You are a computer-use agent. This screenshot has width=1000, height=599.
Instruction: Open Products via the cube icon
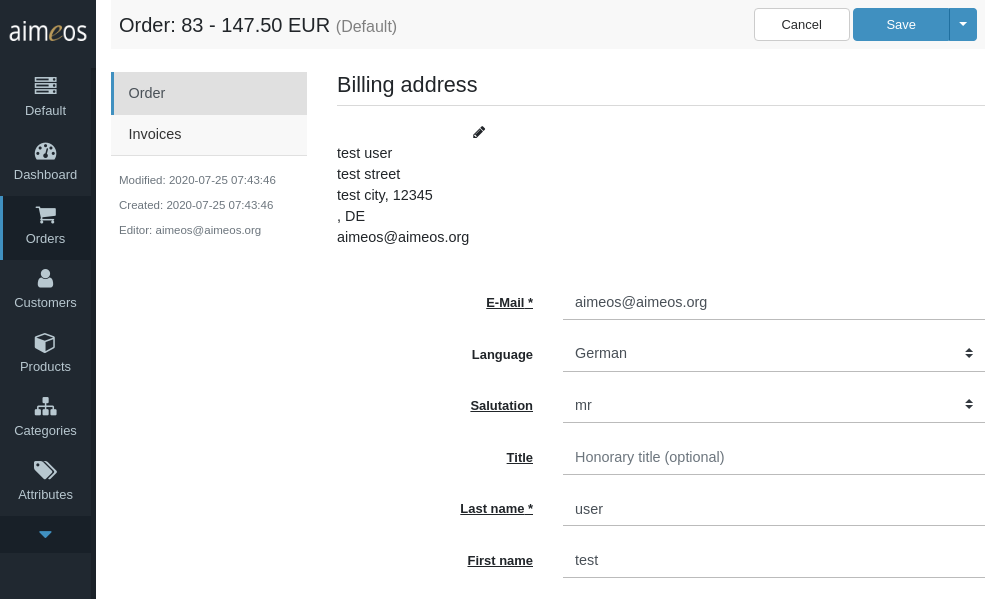[x=45, y=343]
